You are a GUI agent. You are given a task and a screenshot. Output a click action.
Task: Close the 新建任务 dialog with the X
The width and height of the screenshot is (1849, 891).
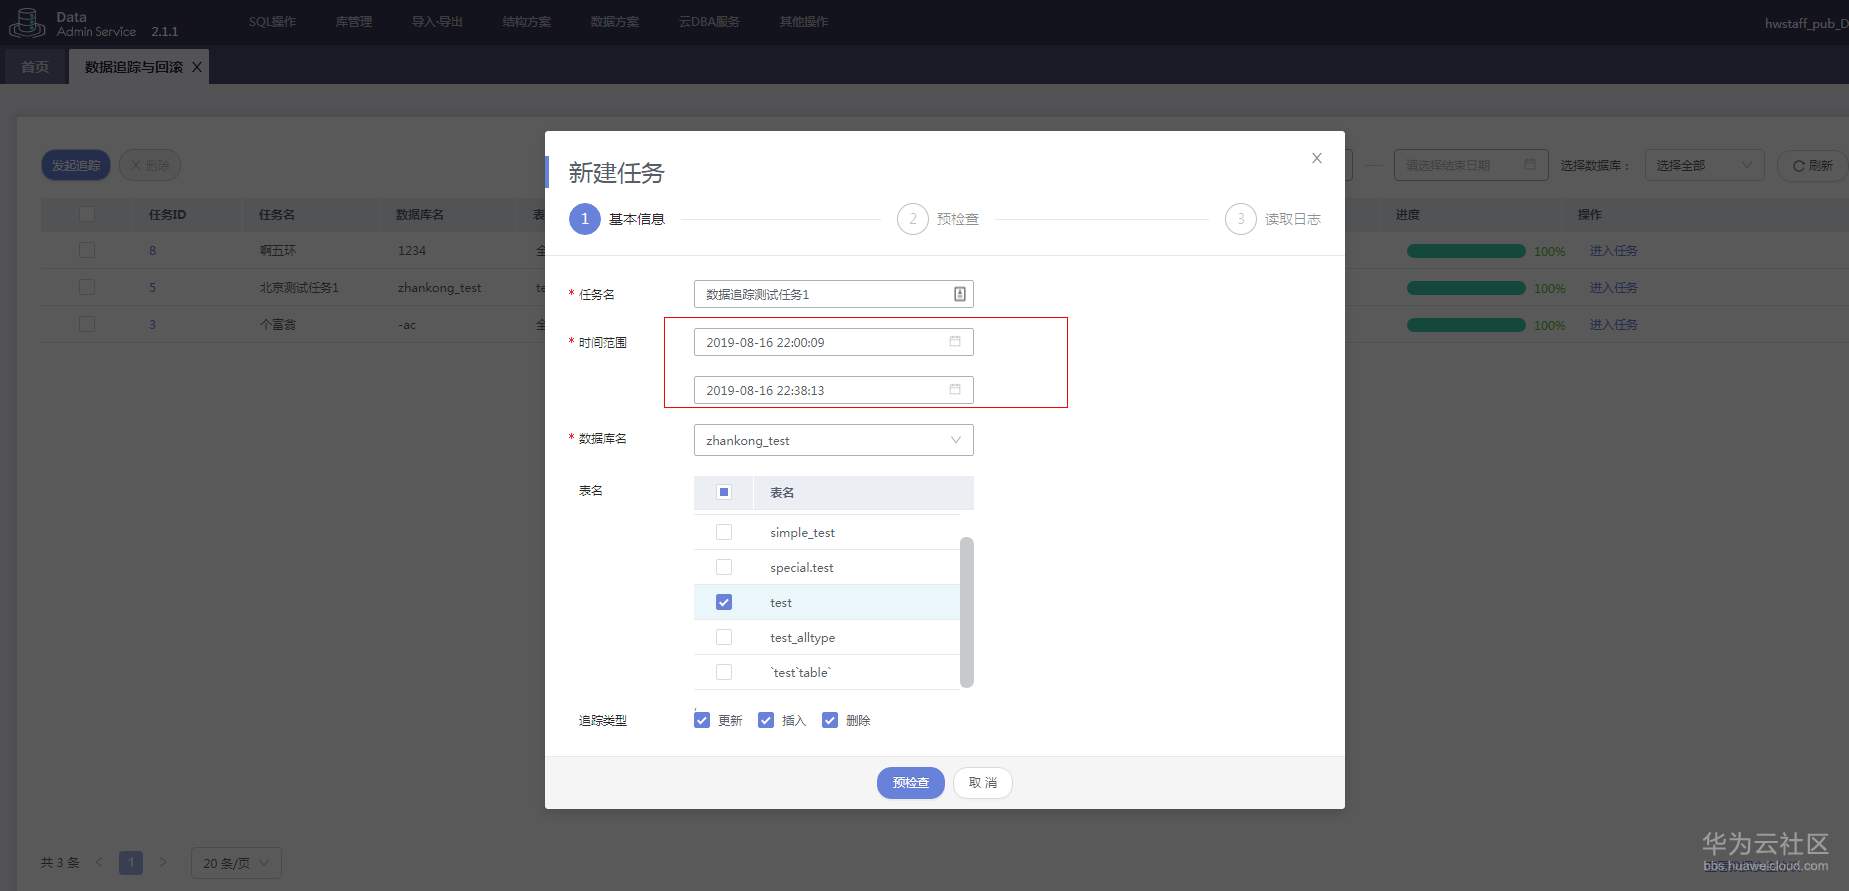coord(1317,158)
